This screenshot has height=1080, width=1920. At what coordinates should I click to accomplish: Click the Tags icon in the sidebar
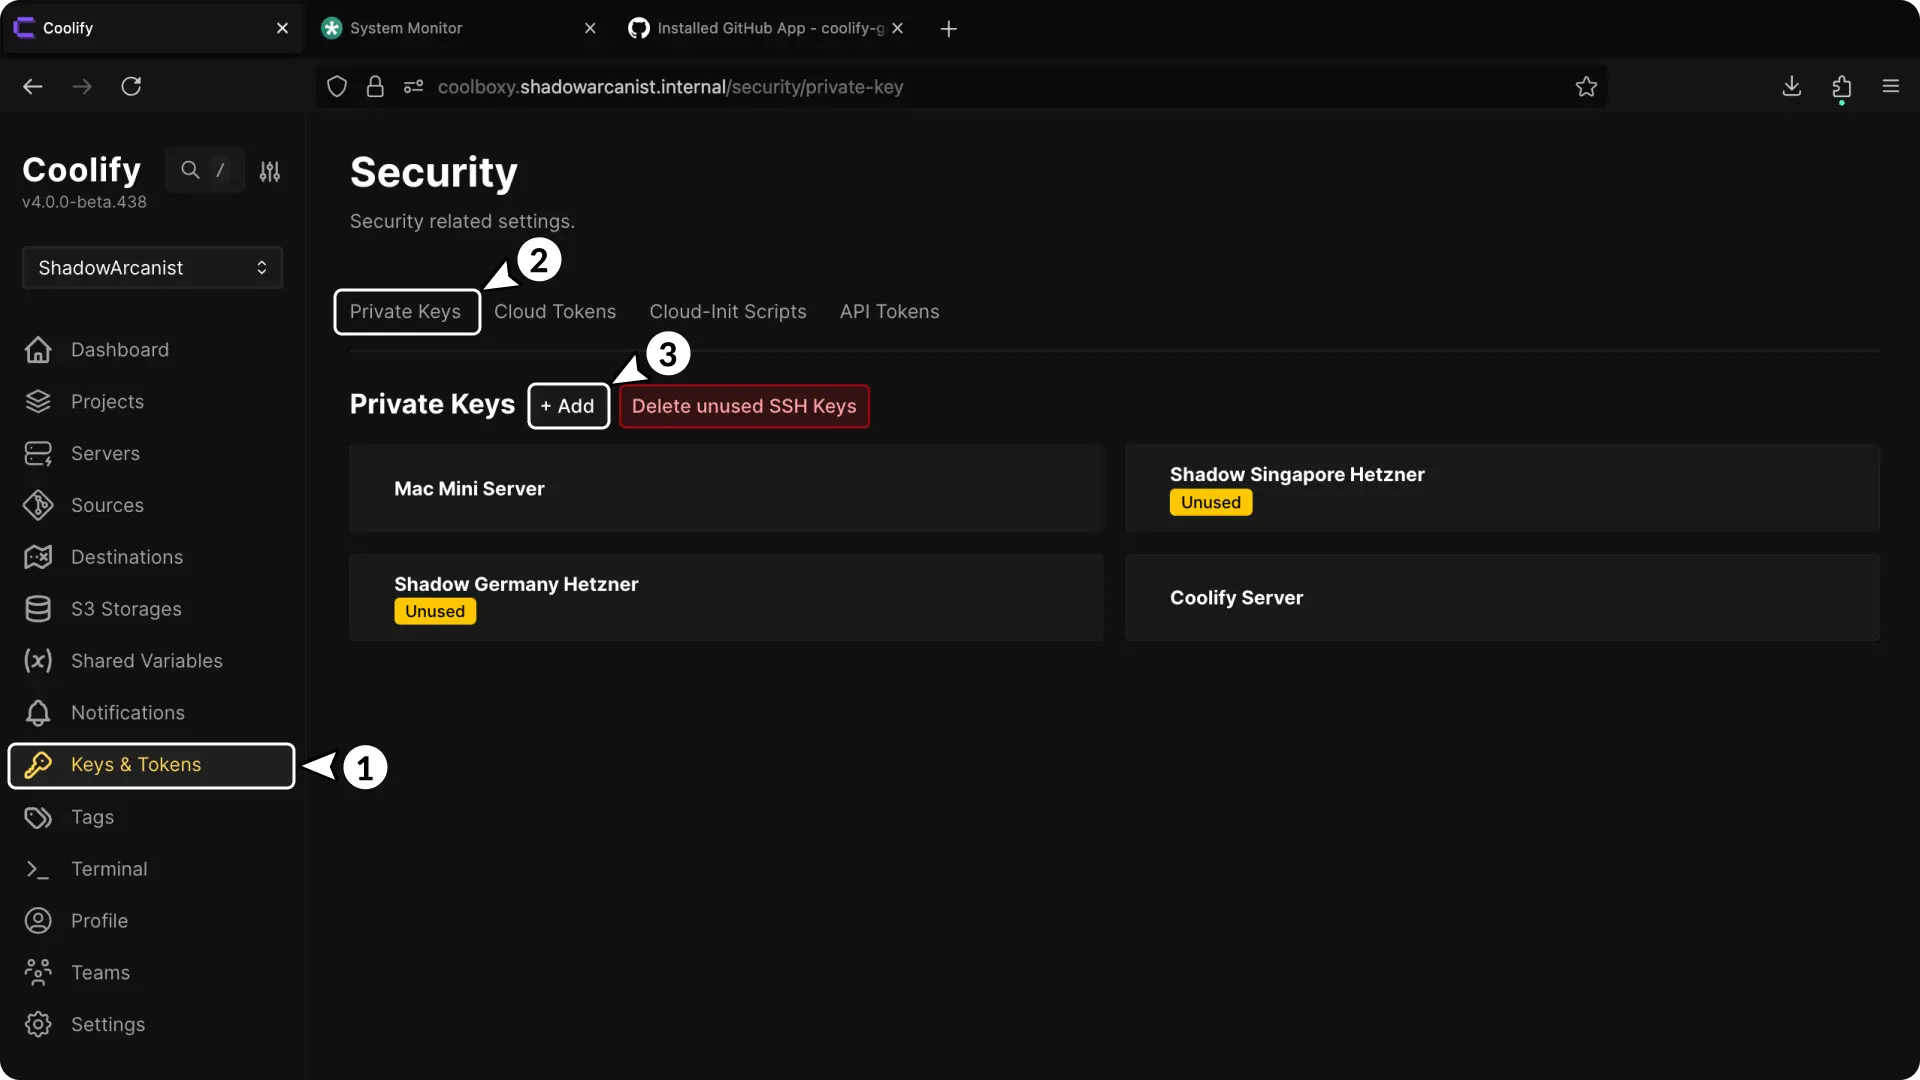tap(38, 818)
